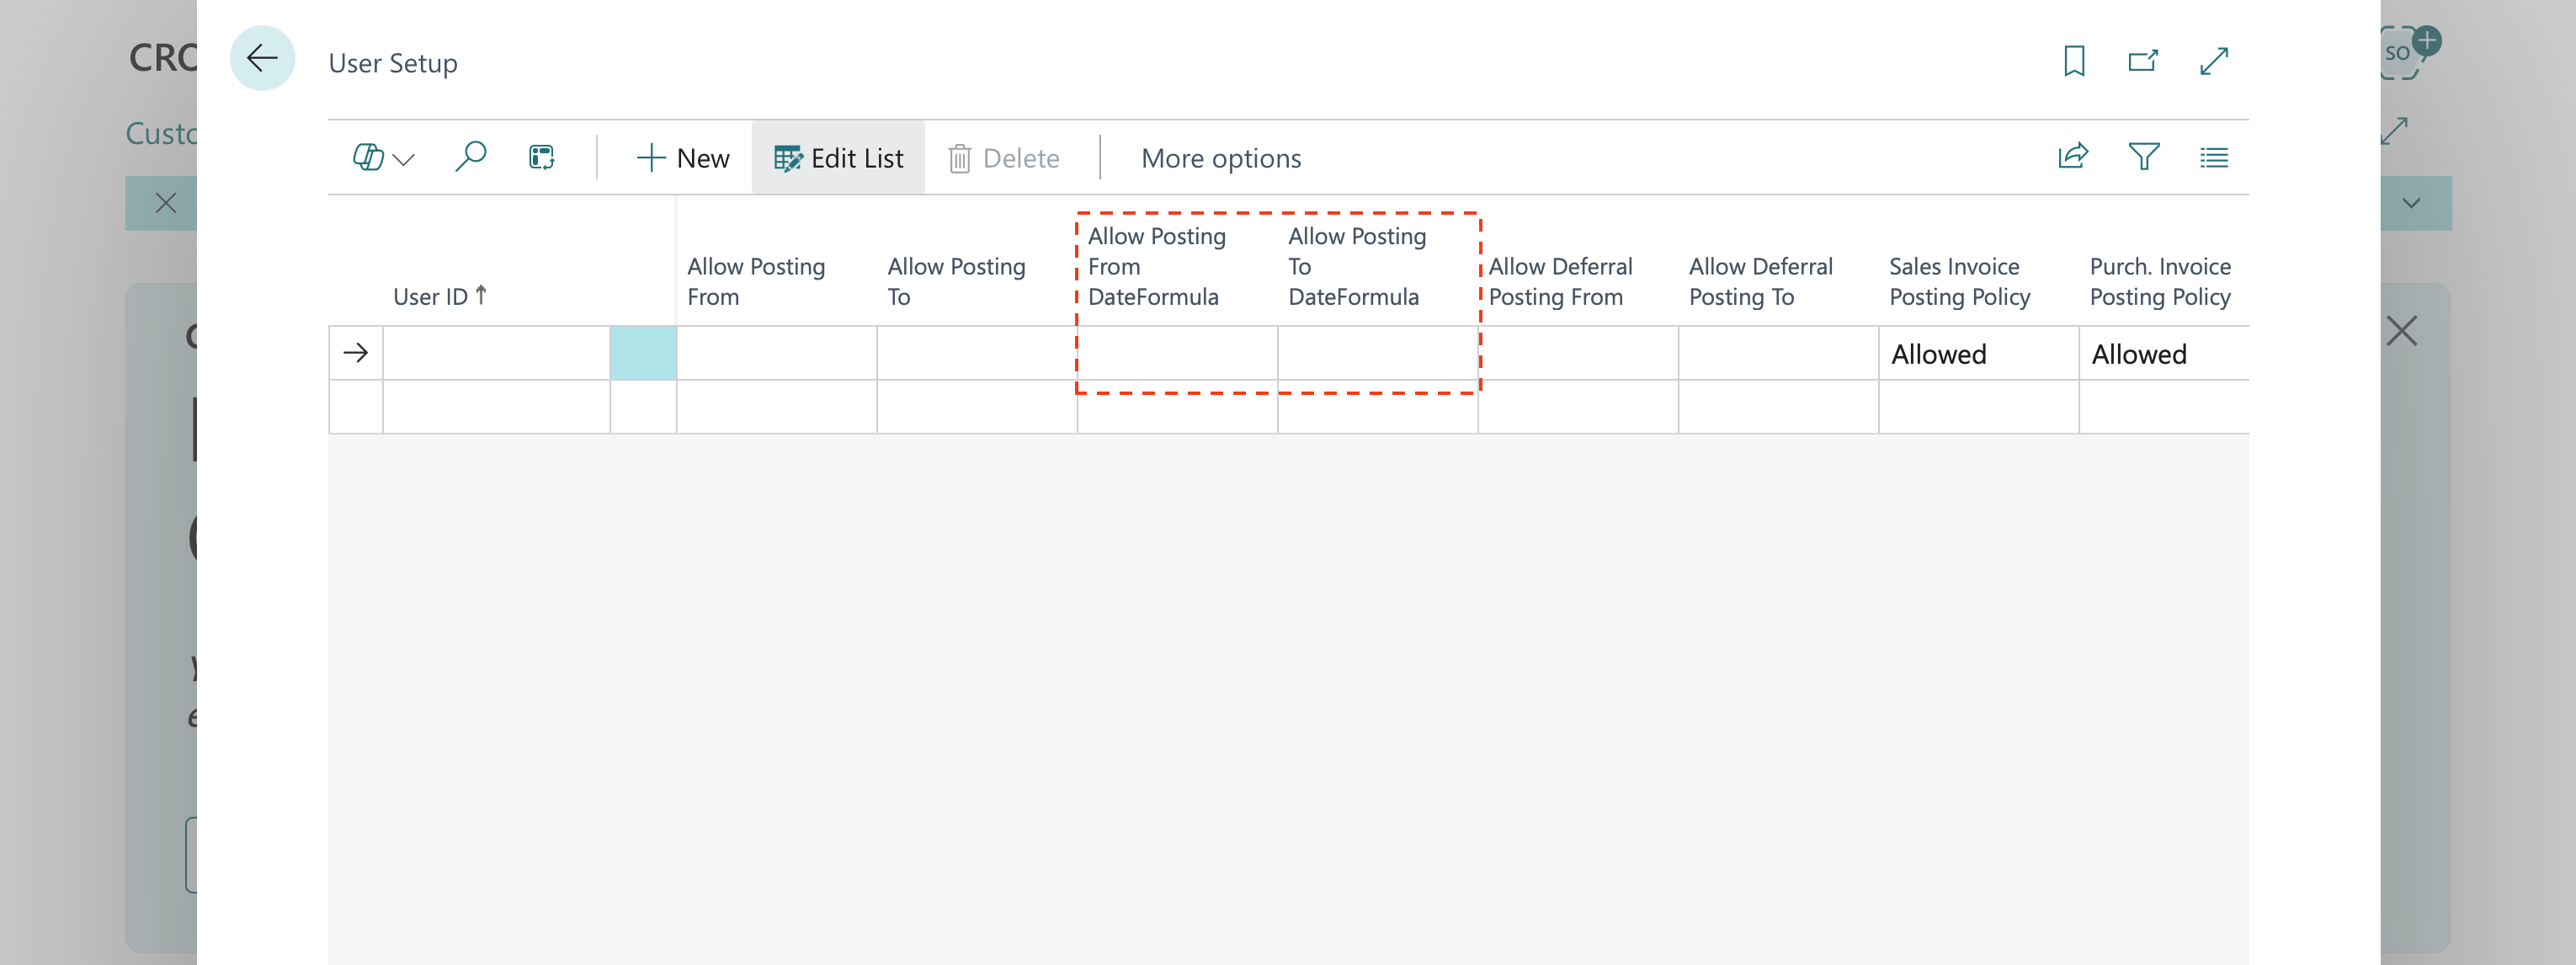
Task: Click the New button
Action: [x=683, y=158]
